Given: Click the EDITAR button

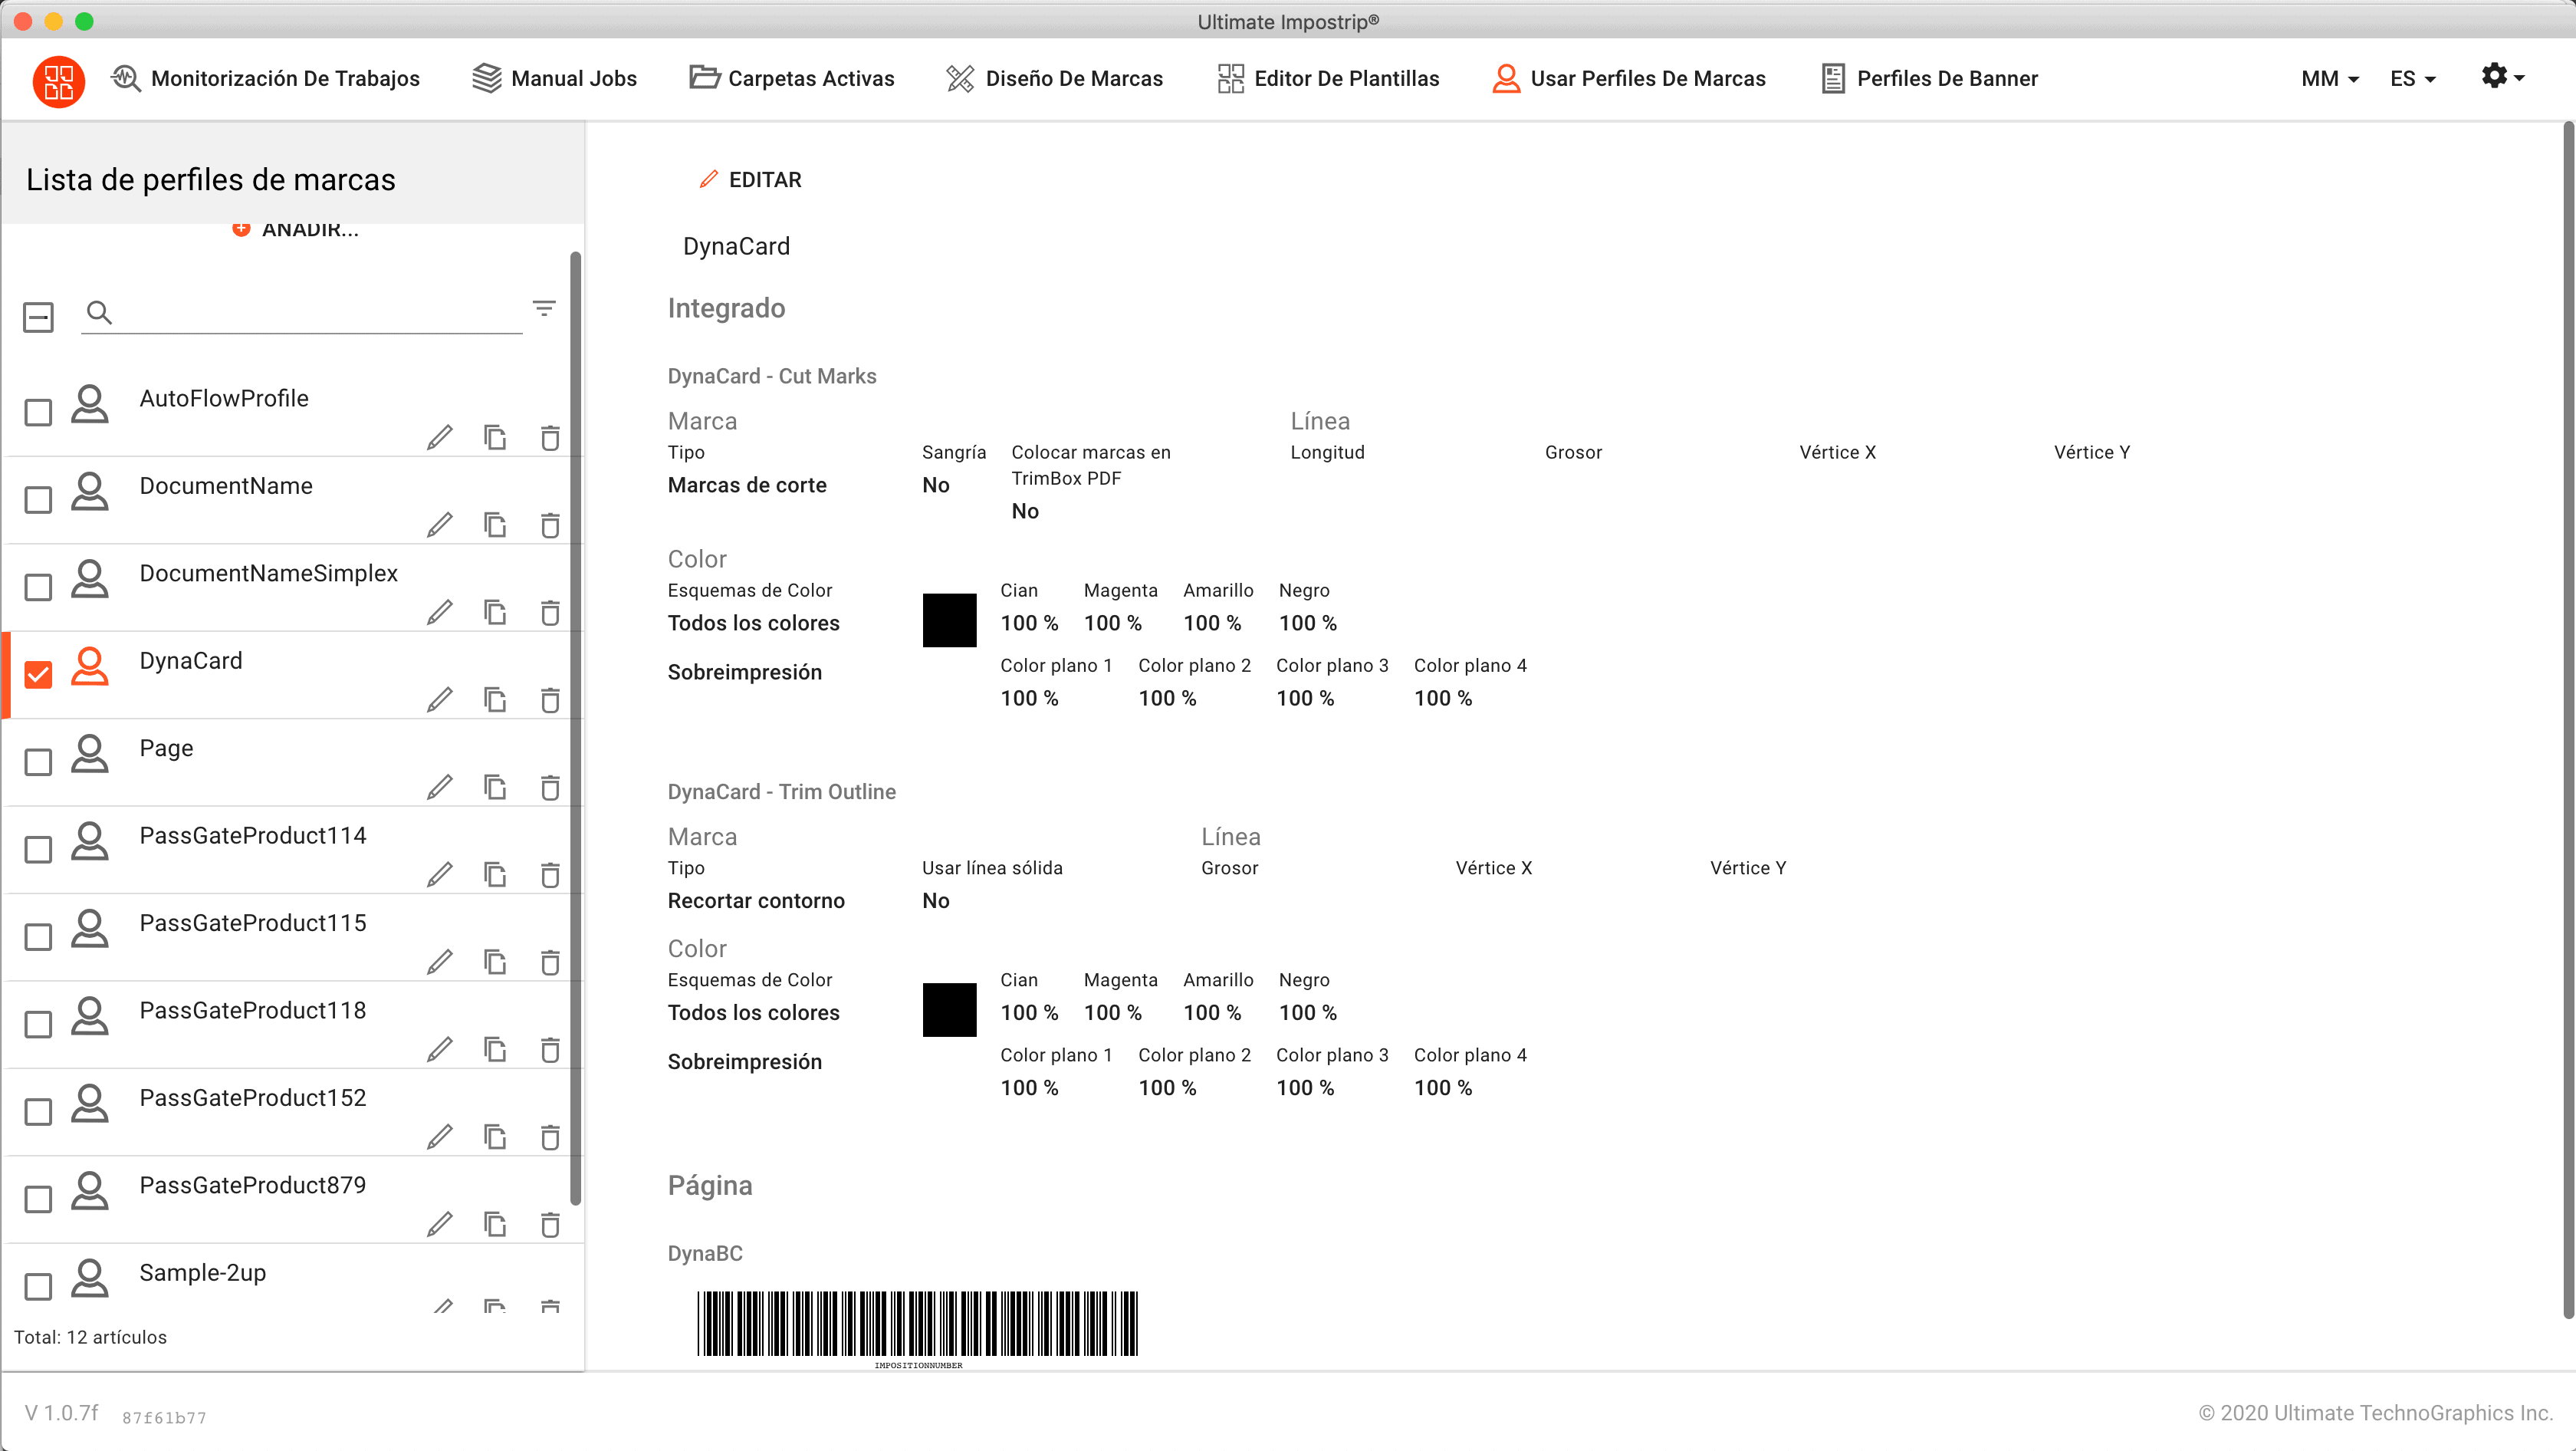Looking at the screenshot, I should pyautogui.click(x=750, y=180).
